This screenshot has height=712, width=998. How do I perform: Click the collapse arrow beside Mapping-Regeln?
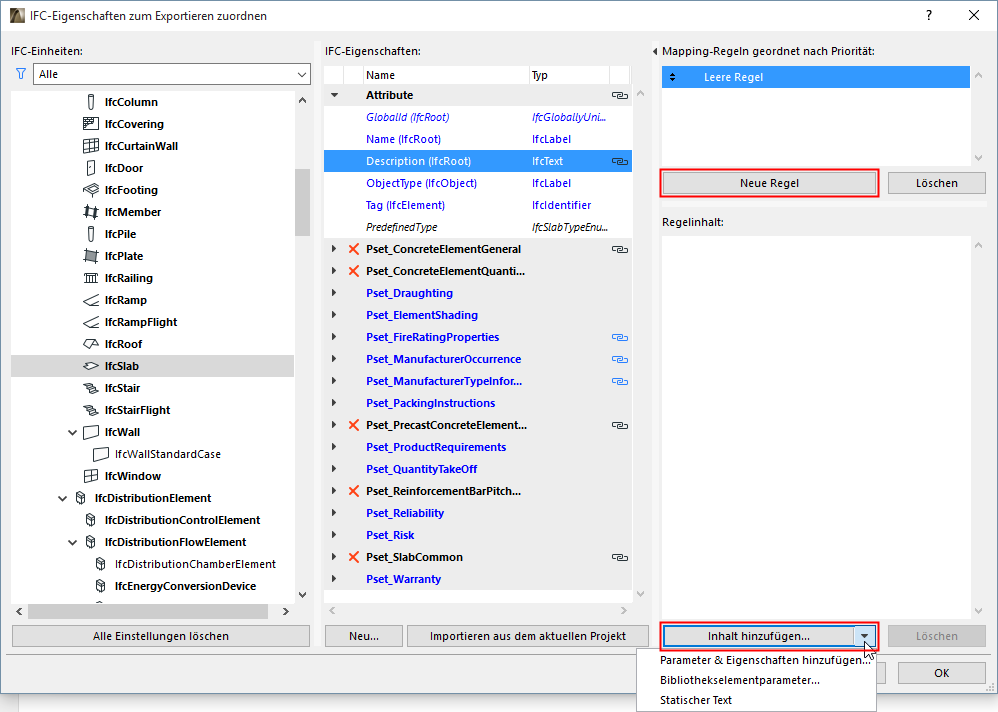coord(655,51)
